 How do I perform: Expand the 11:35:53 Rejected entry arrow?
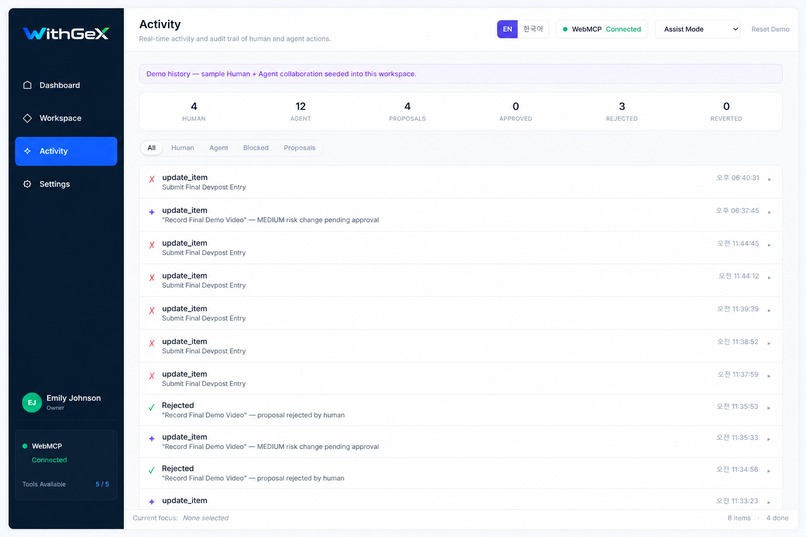coord(770,408)
